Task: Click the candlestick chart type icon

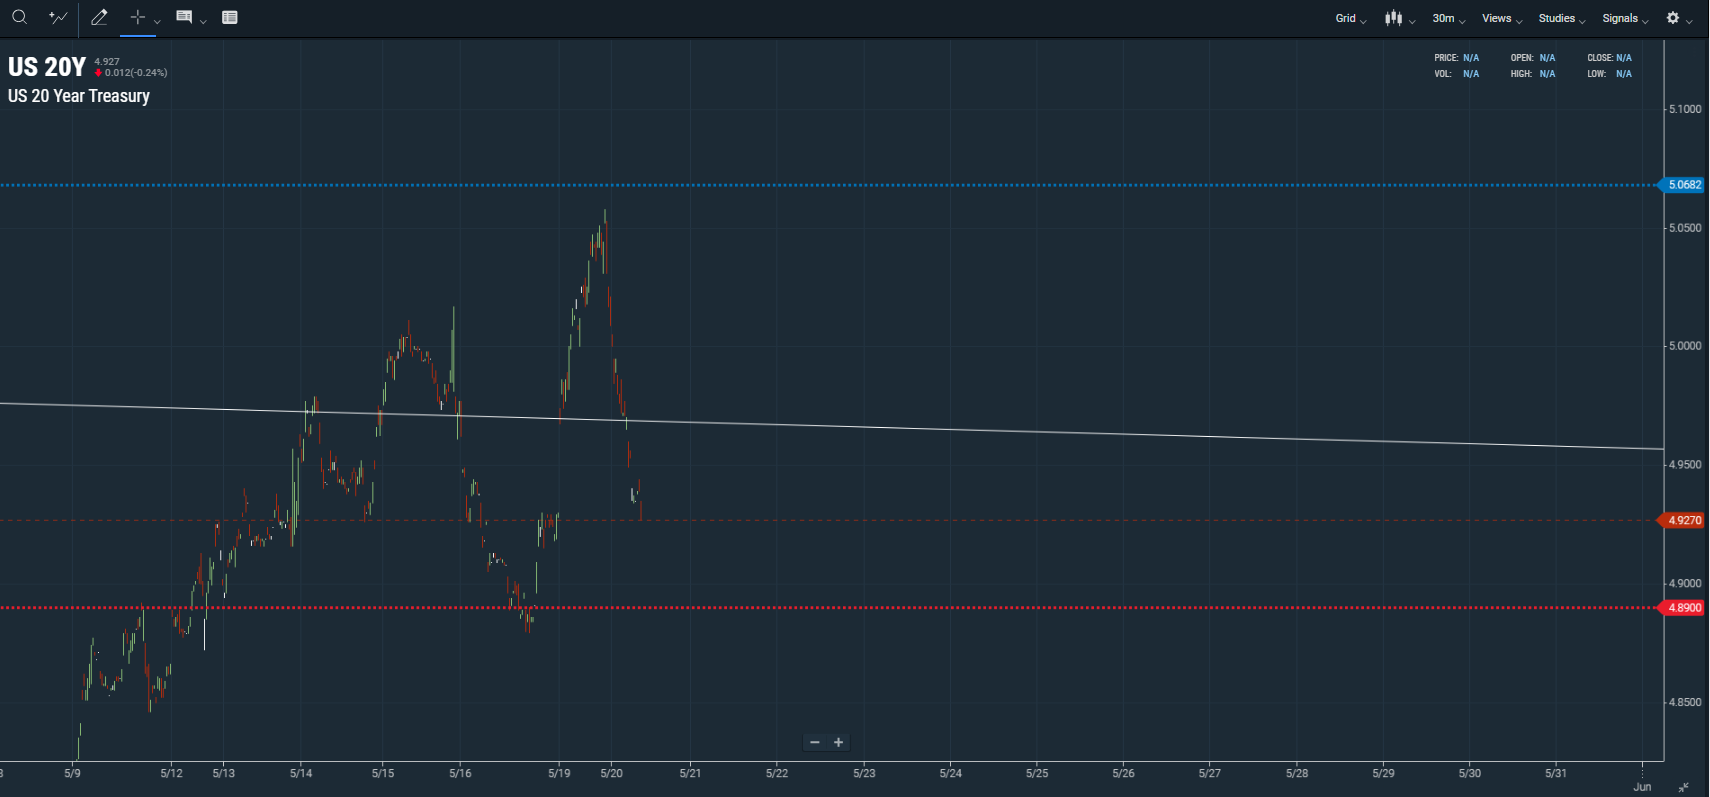Action: click(x=1394, y=18)
